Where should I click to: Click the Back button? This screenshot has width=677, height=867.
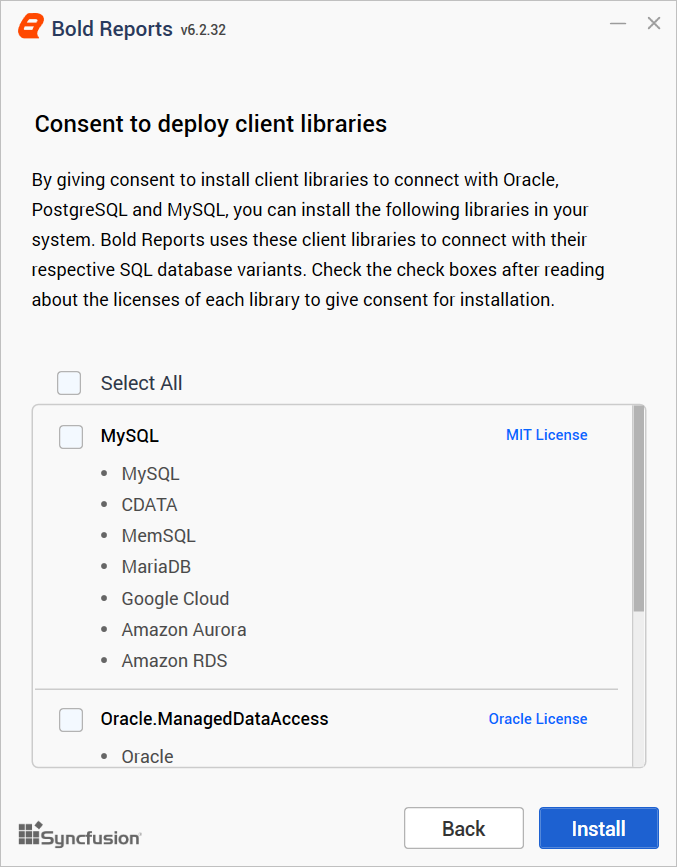coord(464,828)
